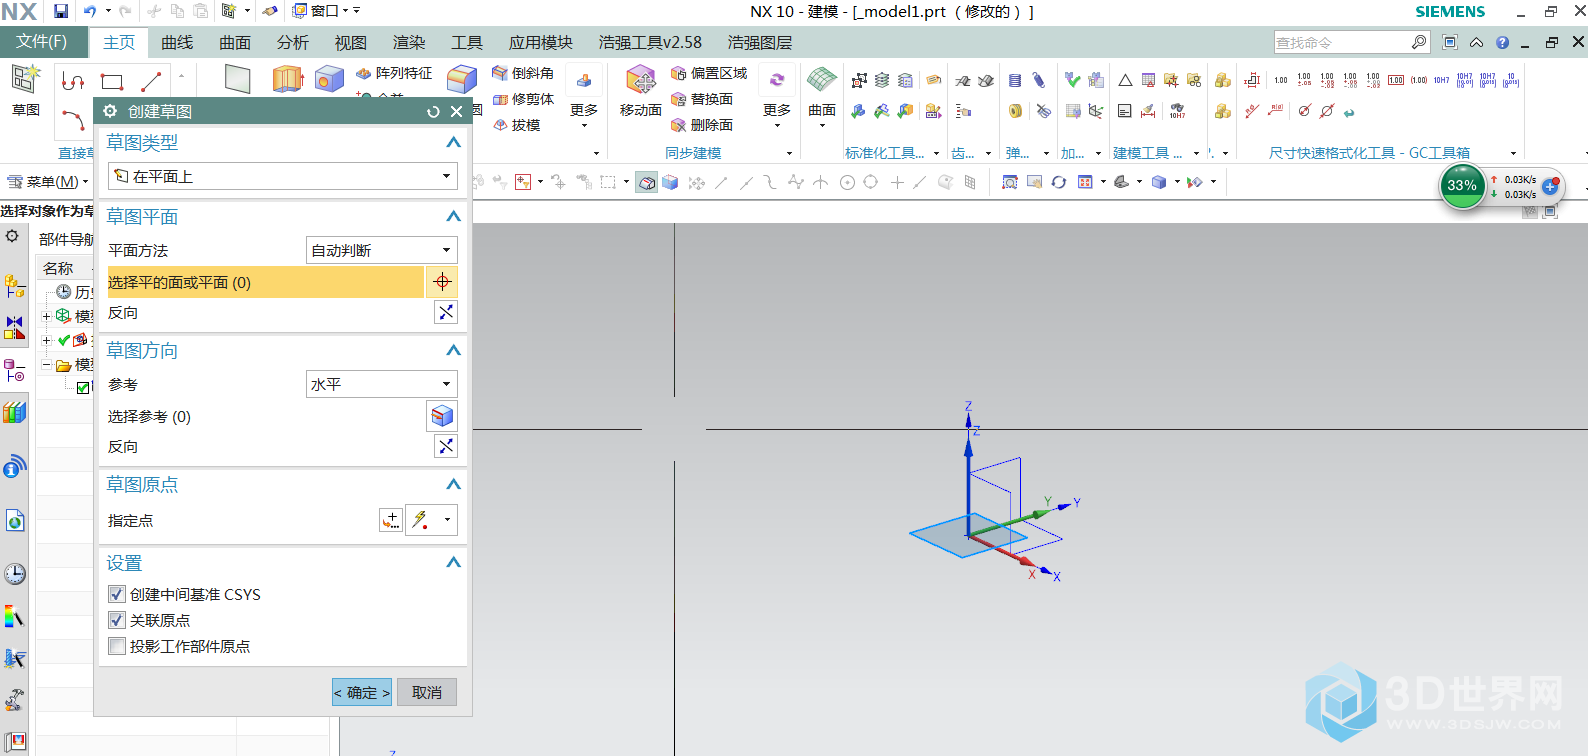Toggle green checkbox in part navigator tree

[83, 388]
